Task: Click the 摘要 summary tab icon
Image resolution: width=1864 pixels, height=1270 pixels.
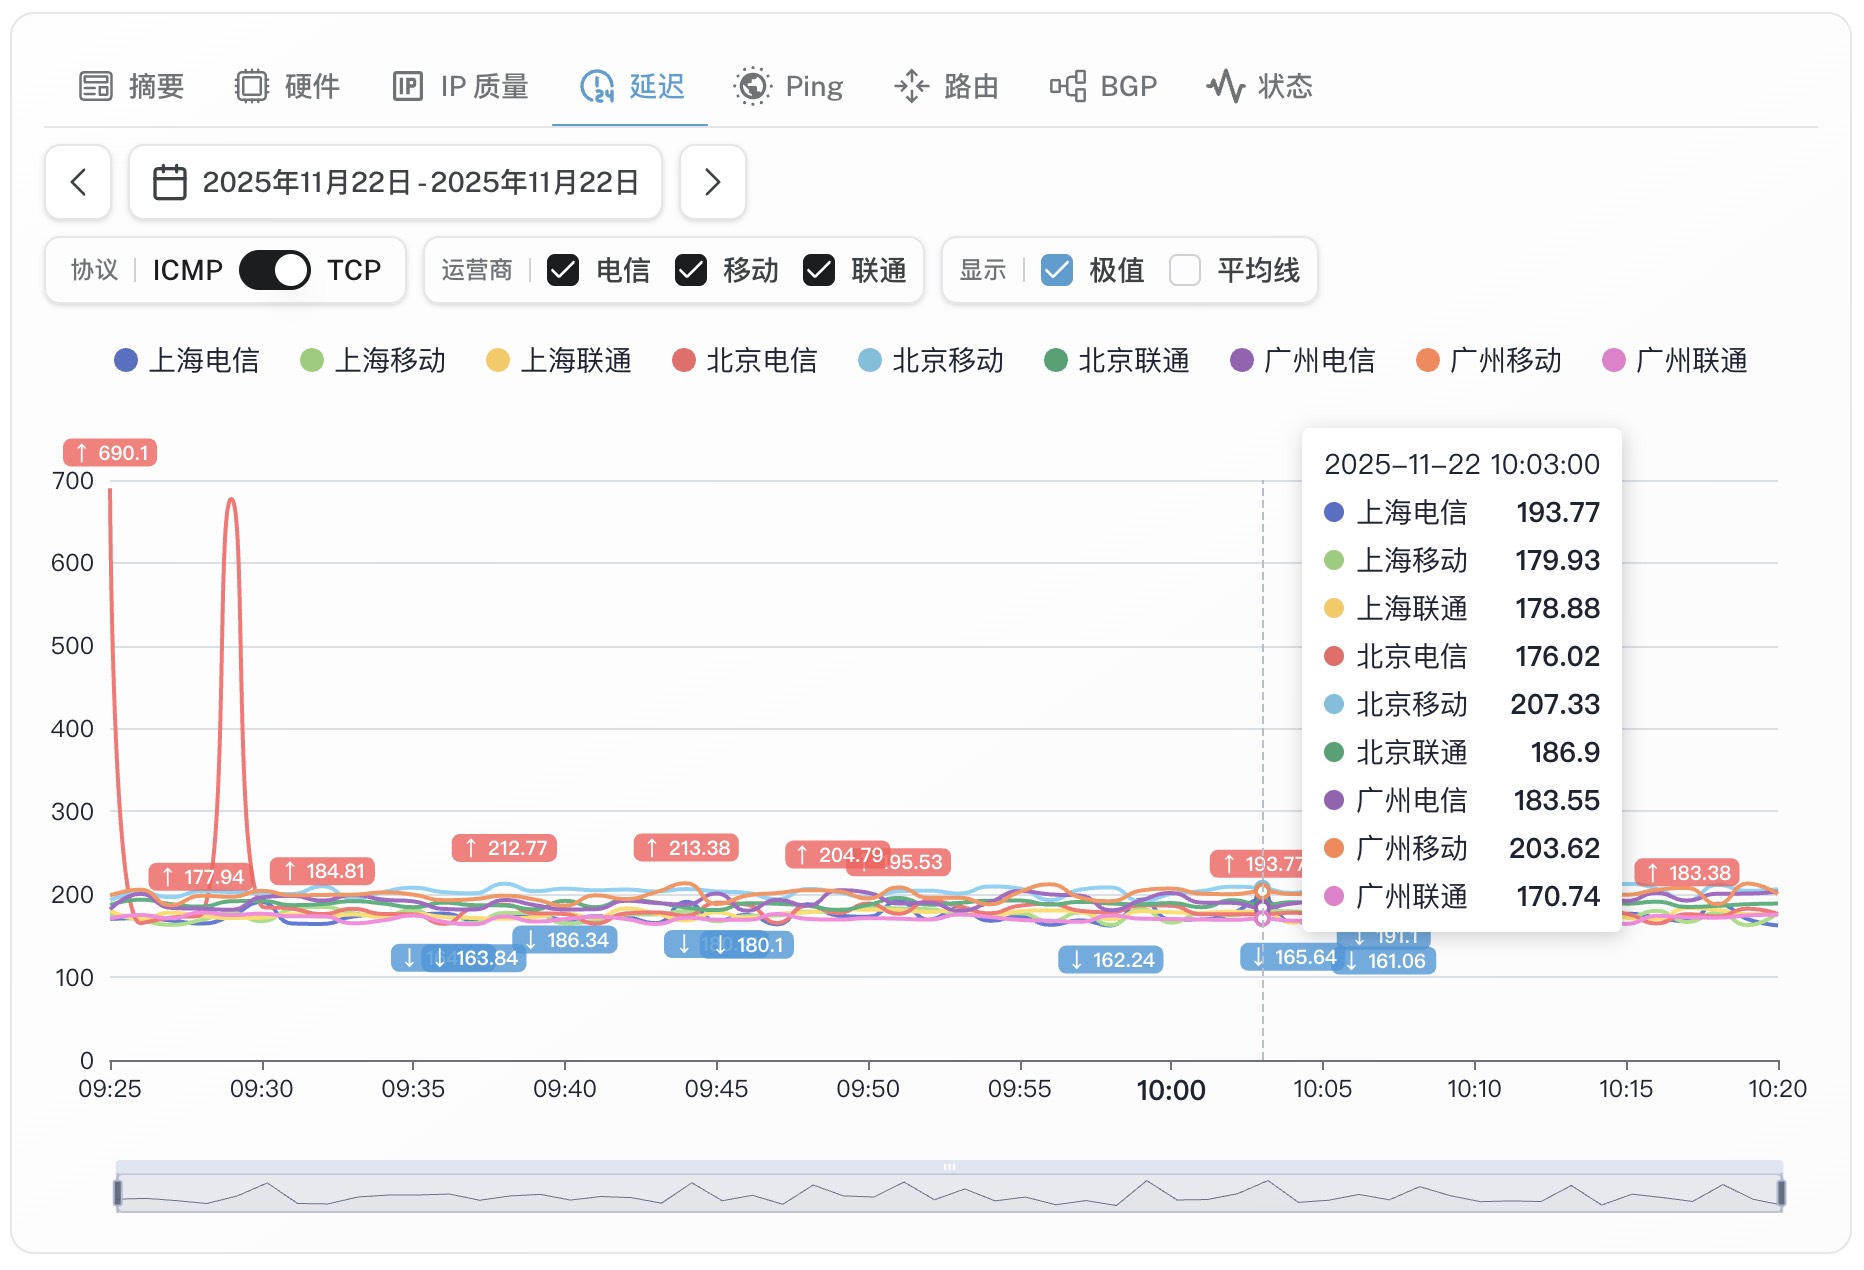Action: point(96,87)
